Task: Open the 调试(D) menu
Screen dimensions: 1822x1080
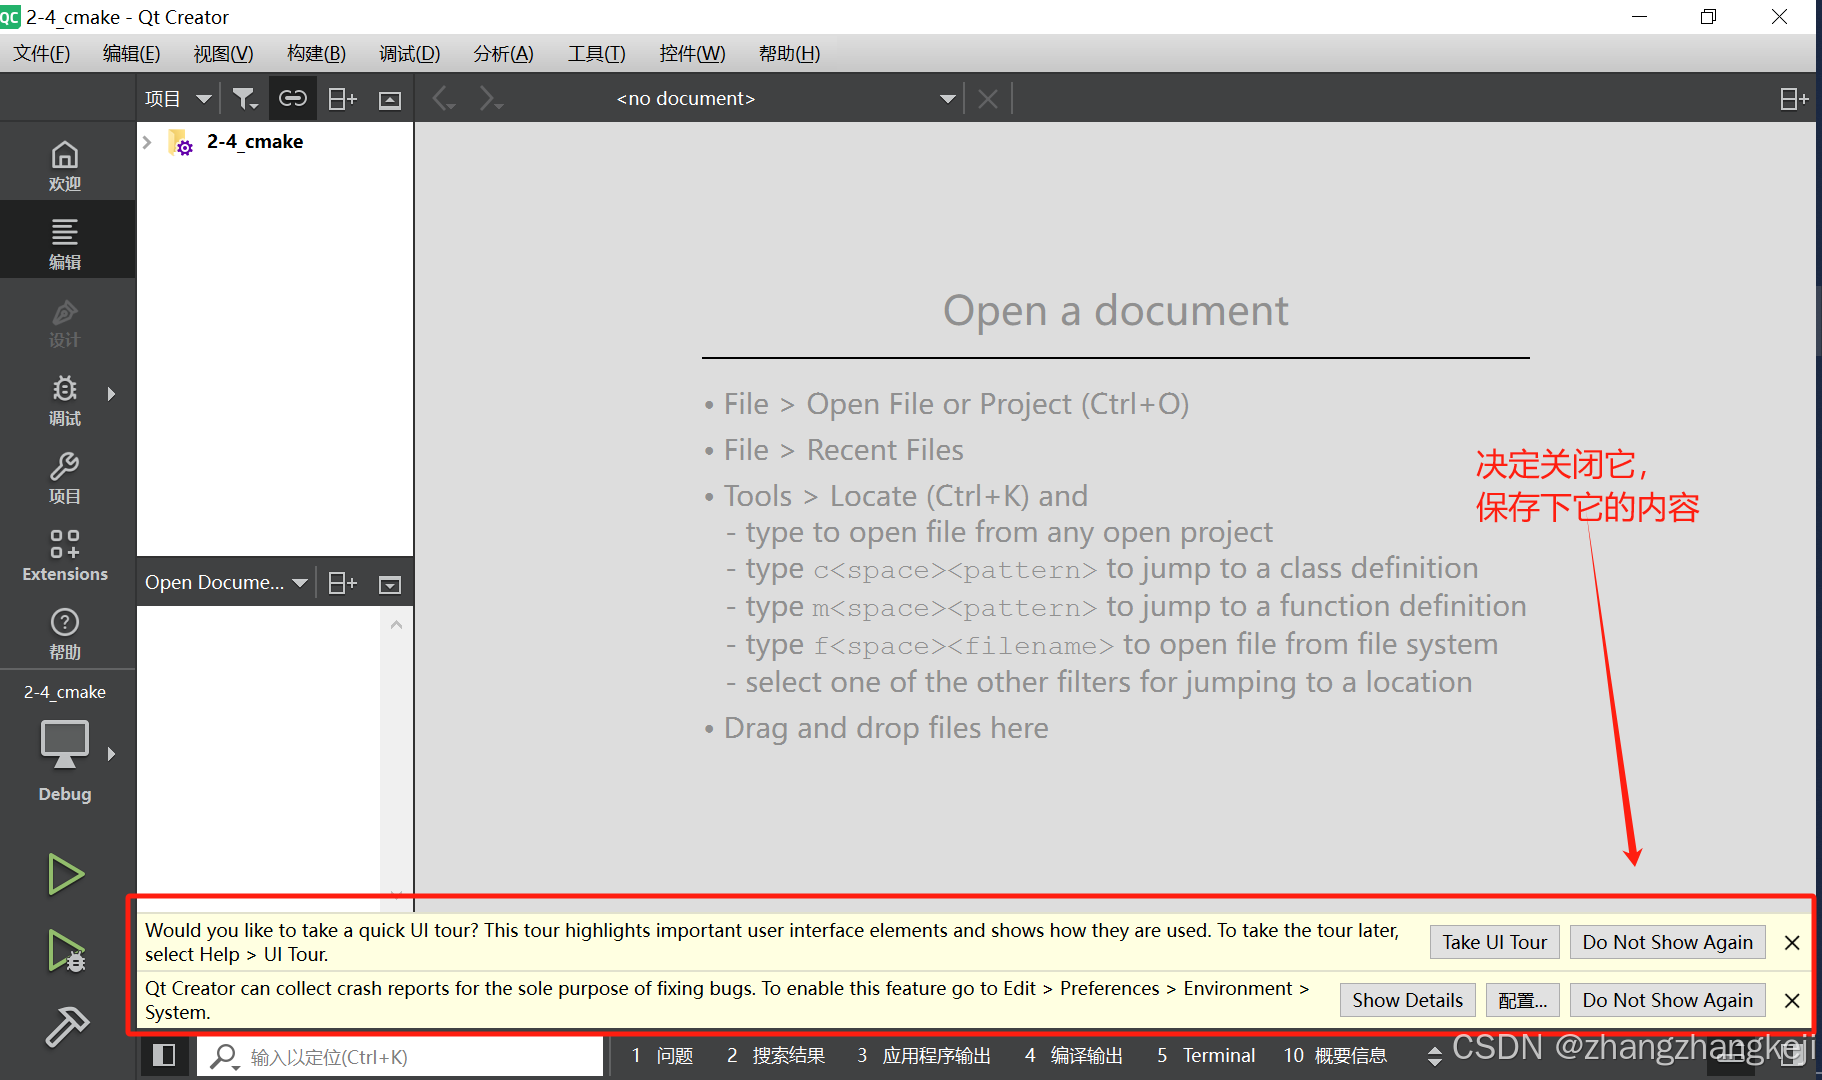Action: click(409, 53)
